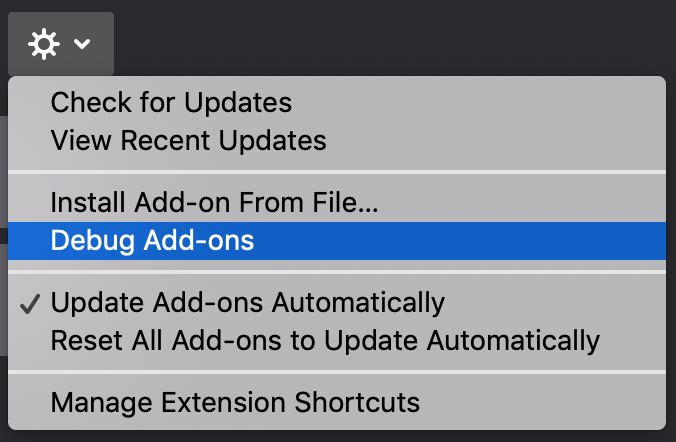Go to extension keyboard shortcuts management
This screenshot has height=442, width=676.
[x=337, y=403]
